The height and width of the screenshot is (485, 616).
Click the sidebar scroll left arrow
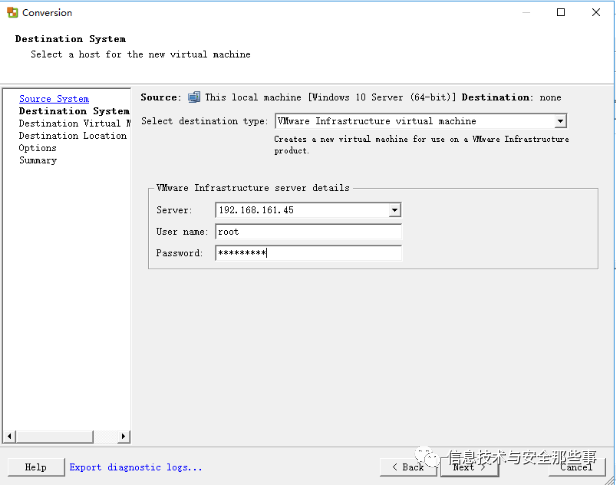click(x=9, y=436)
